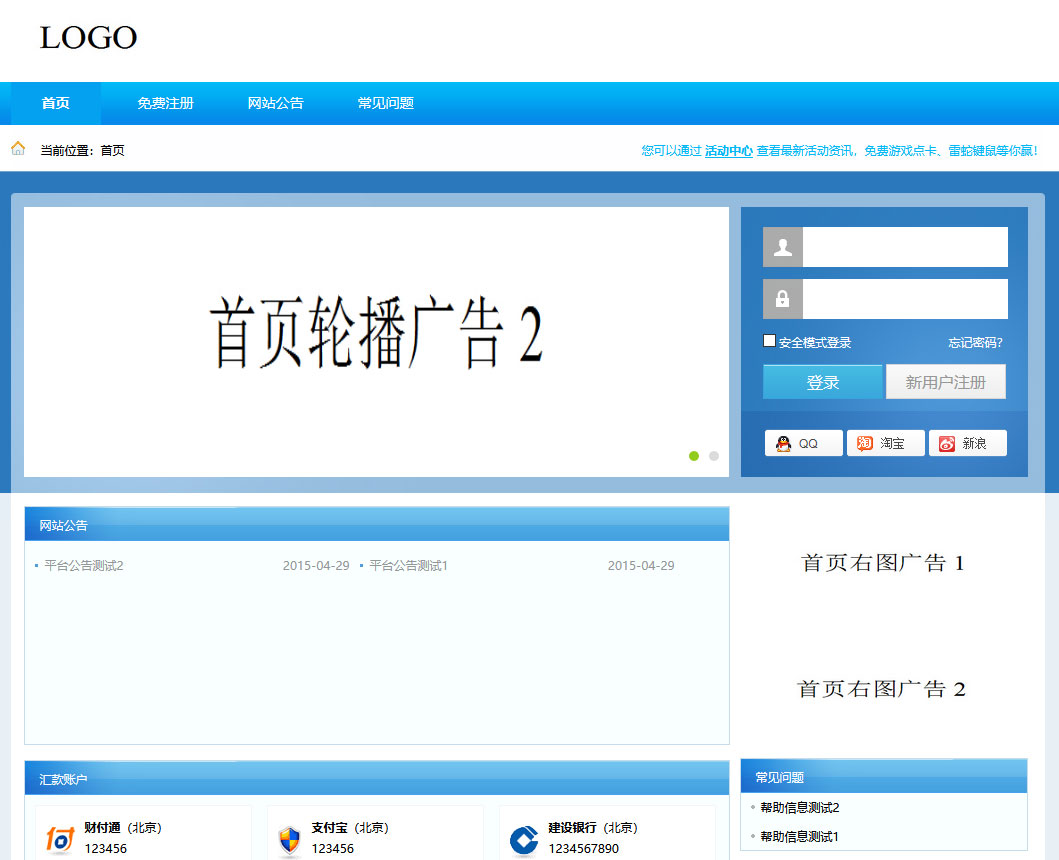Click the 财付通 payment logo
This screenshot has width=1059, height=860.
coord(60,839)
